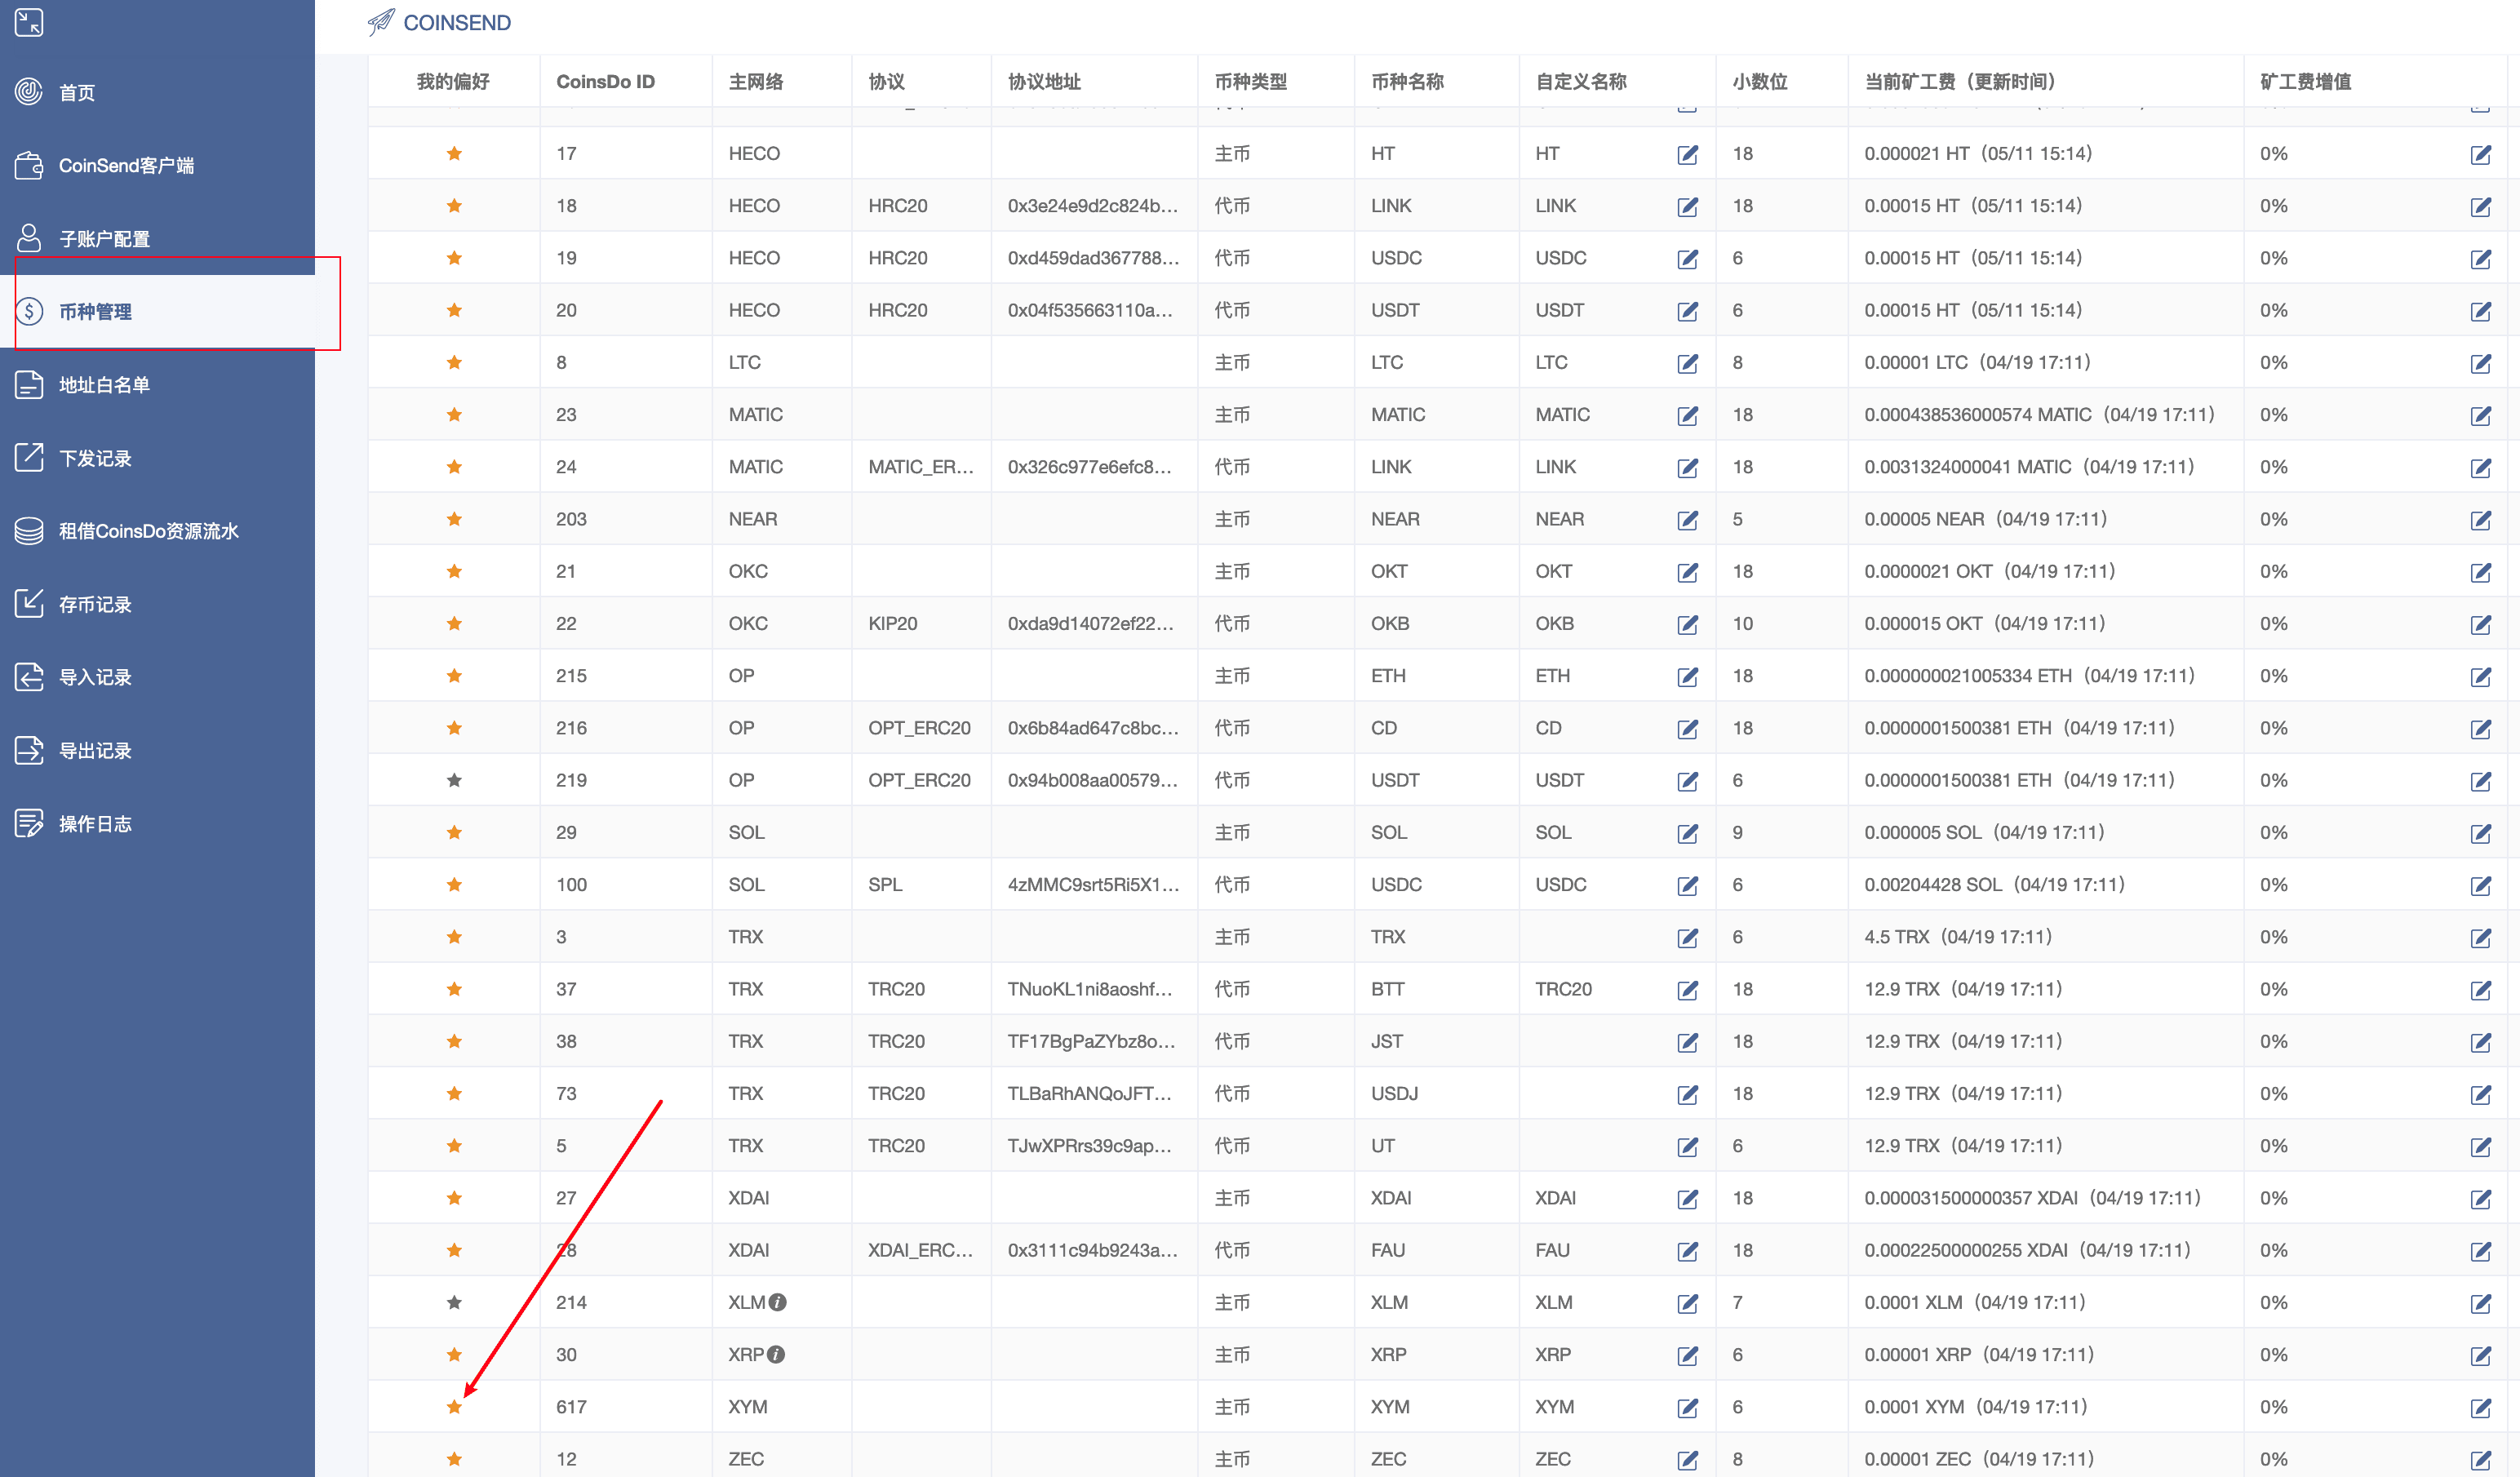Screen dimensions: 2520x1477
Task: Edit custom name for BTT TRC20 row
Action: [1687, 990]
